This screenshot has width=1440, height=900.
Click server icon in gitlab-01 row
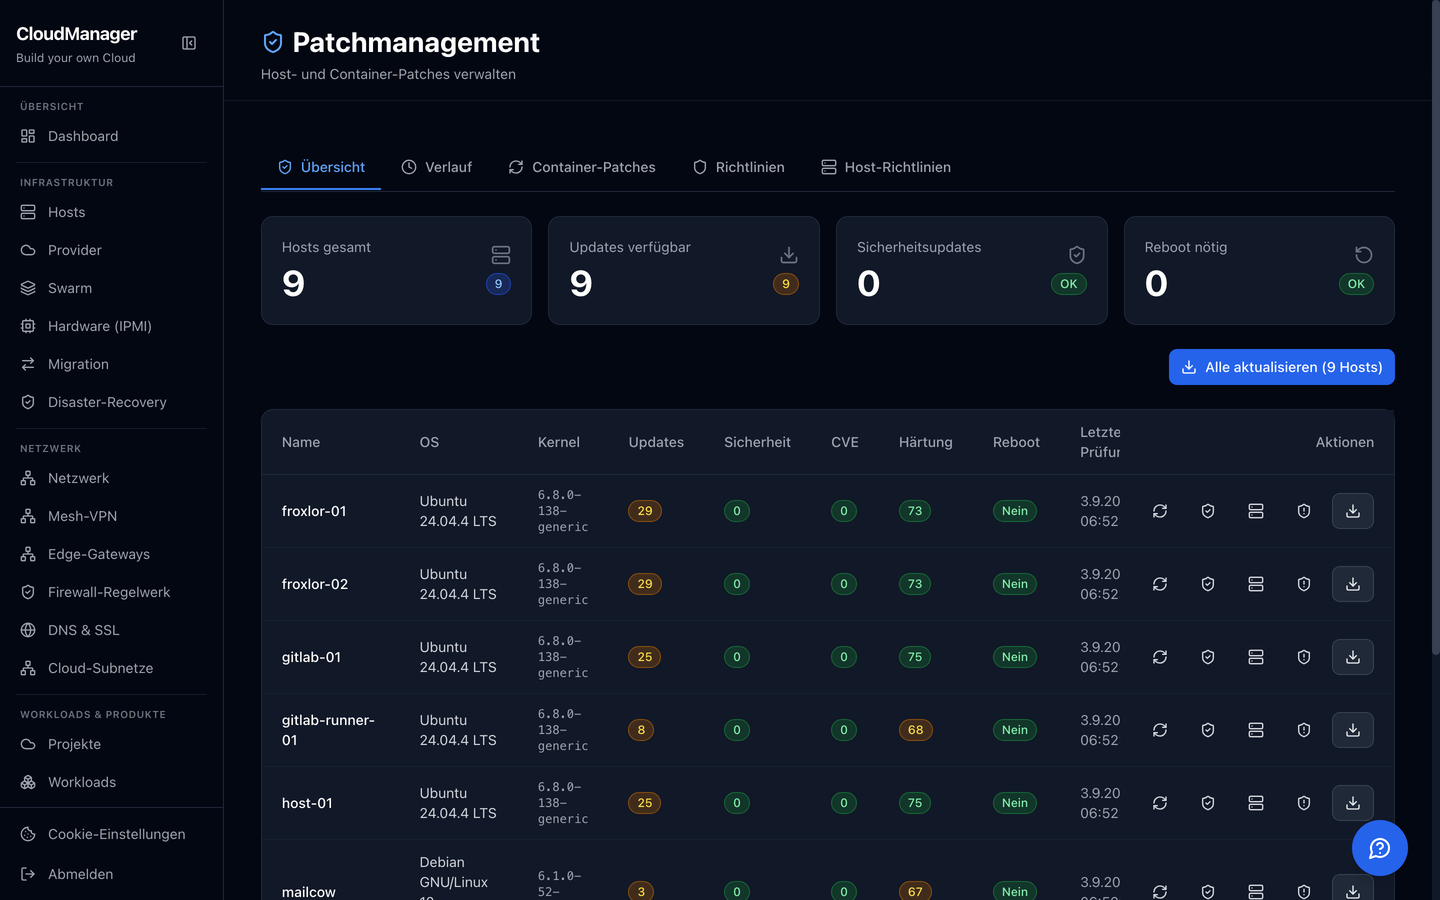click(1256, 657)
